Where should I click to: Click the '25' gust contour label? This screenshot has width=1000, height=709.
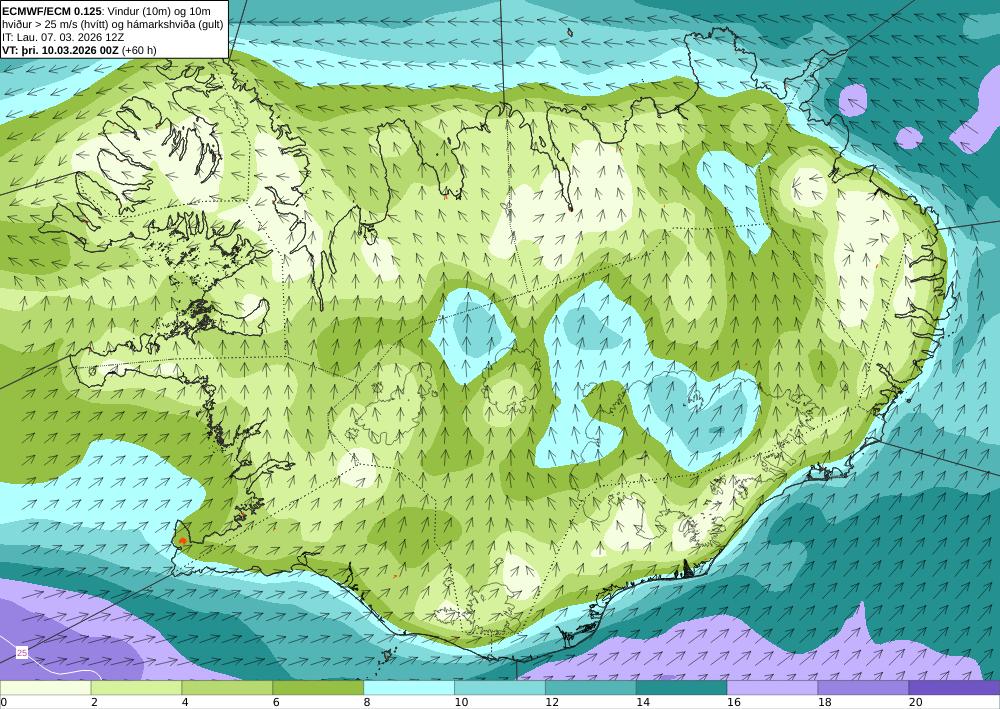22,653
